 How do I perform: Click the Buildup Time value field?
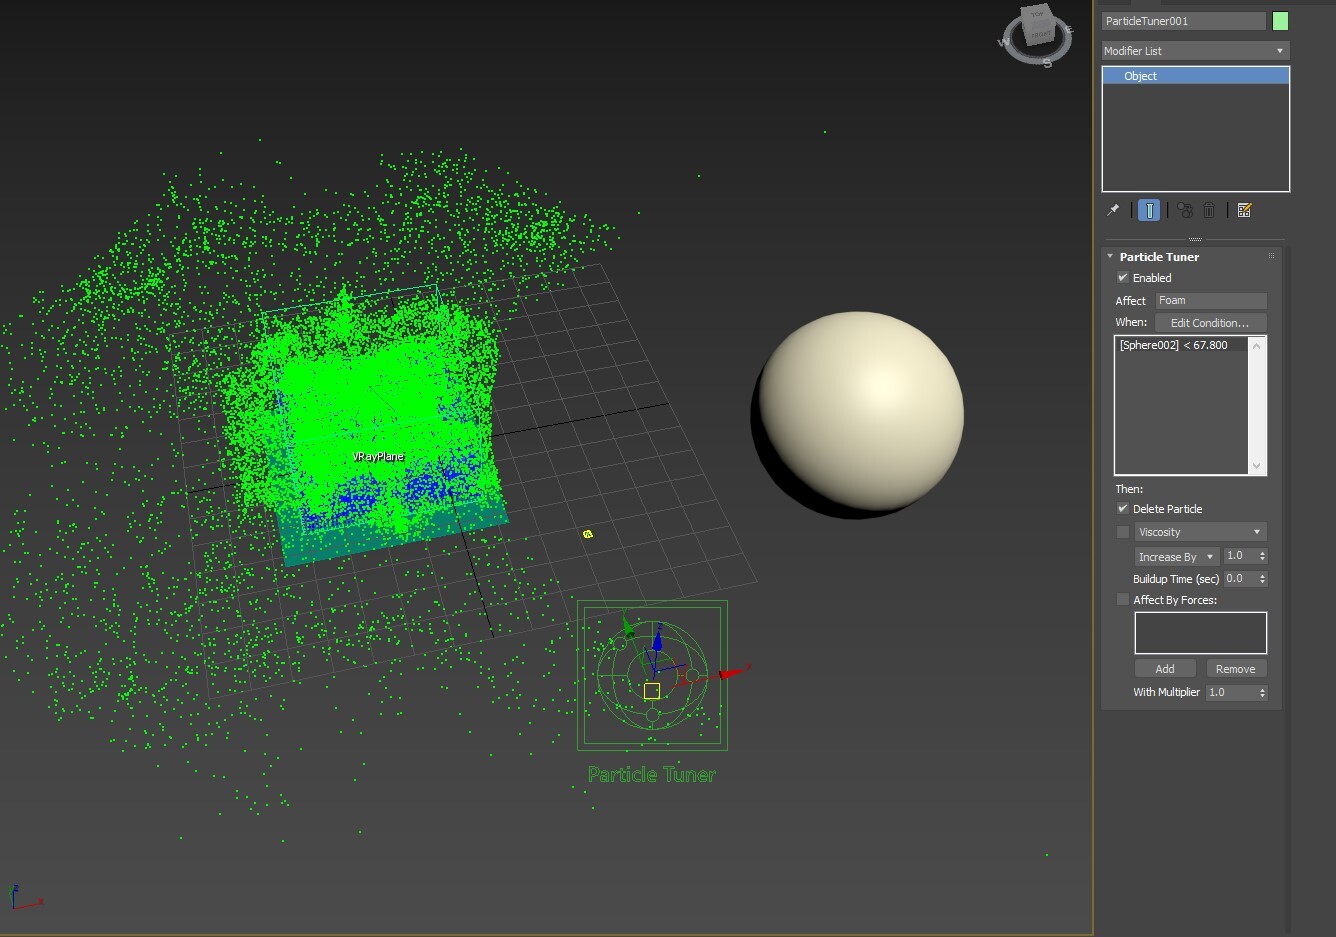tap(1241, 579)
